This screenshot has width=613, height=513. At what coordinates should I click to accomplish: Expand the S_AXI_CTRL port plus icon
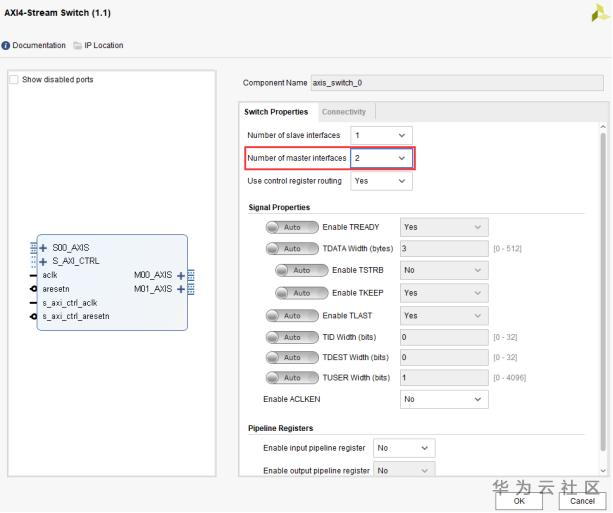pyautogui.click(x=43, y=260)
